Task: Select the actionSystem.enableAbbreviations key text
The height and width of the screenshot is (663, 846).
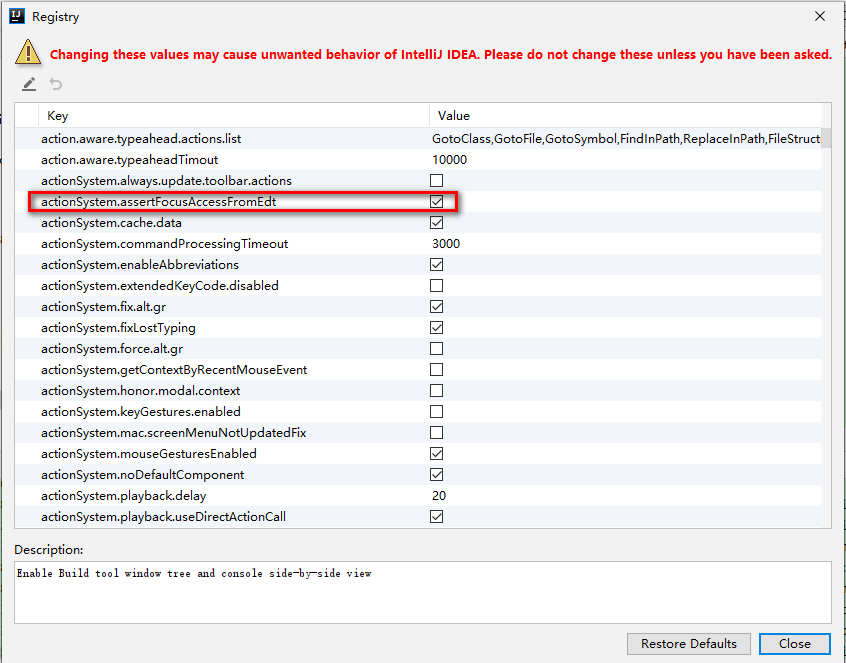Action: coord(140,265)
